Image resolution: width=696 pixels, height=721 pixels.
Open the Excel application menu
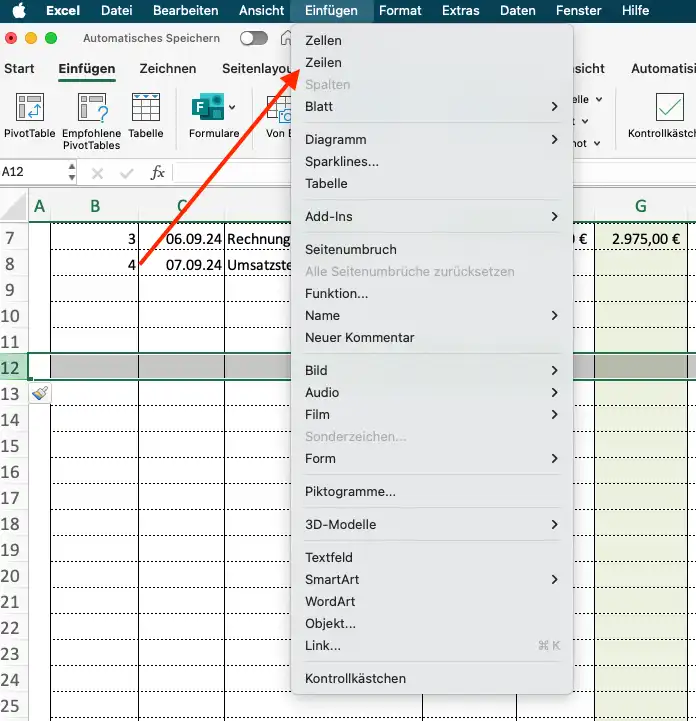click(x=63, y=10)
